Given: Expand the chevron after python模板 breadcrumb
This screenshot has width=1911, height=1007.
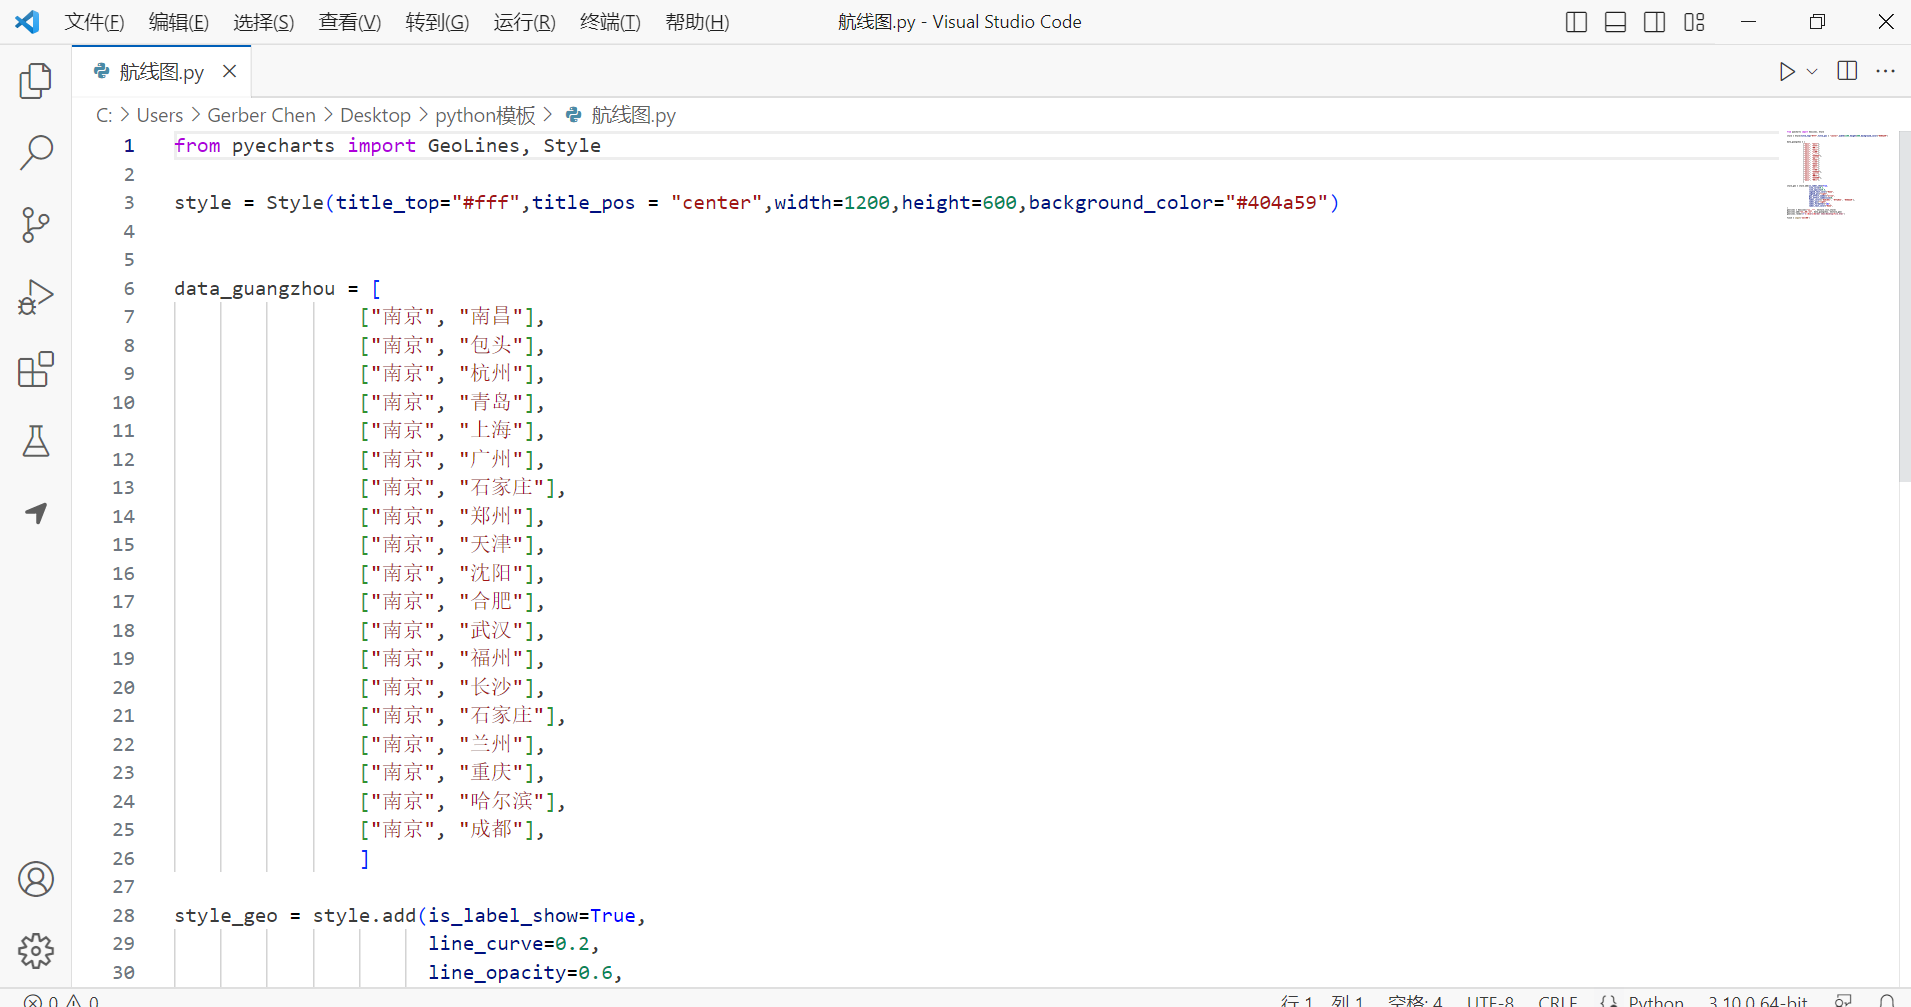Looking at the screenshot, I should pos(548,115).
